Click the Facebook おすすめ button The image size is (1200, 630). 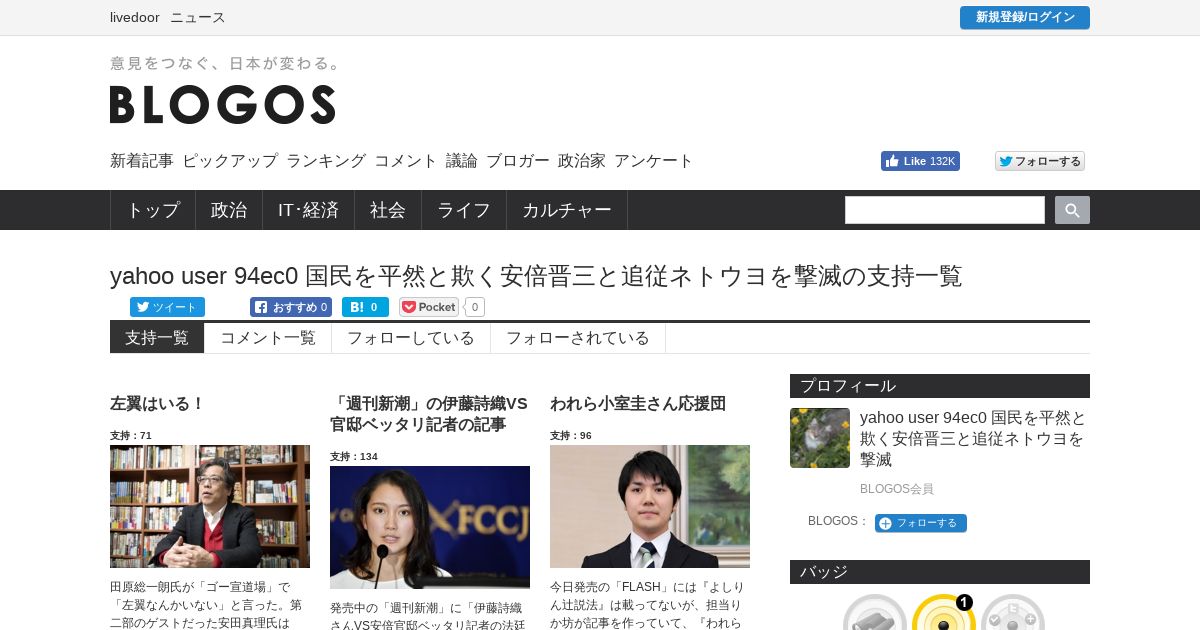tap(291, 307)
